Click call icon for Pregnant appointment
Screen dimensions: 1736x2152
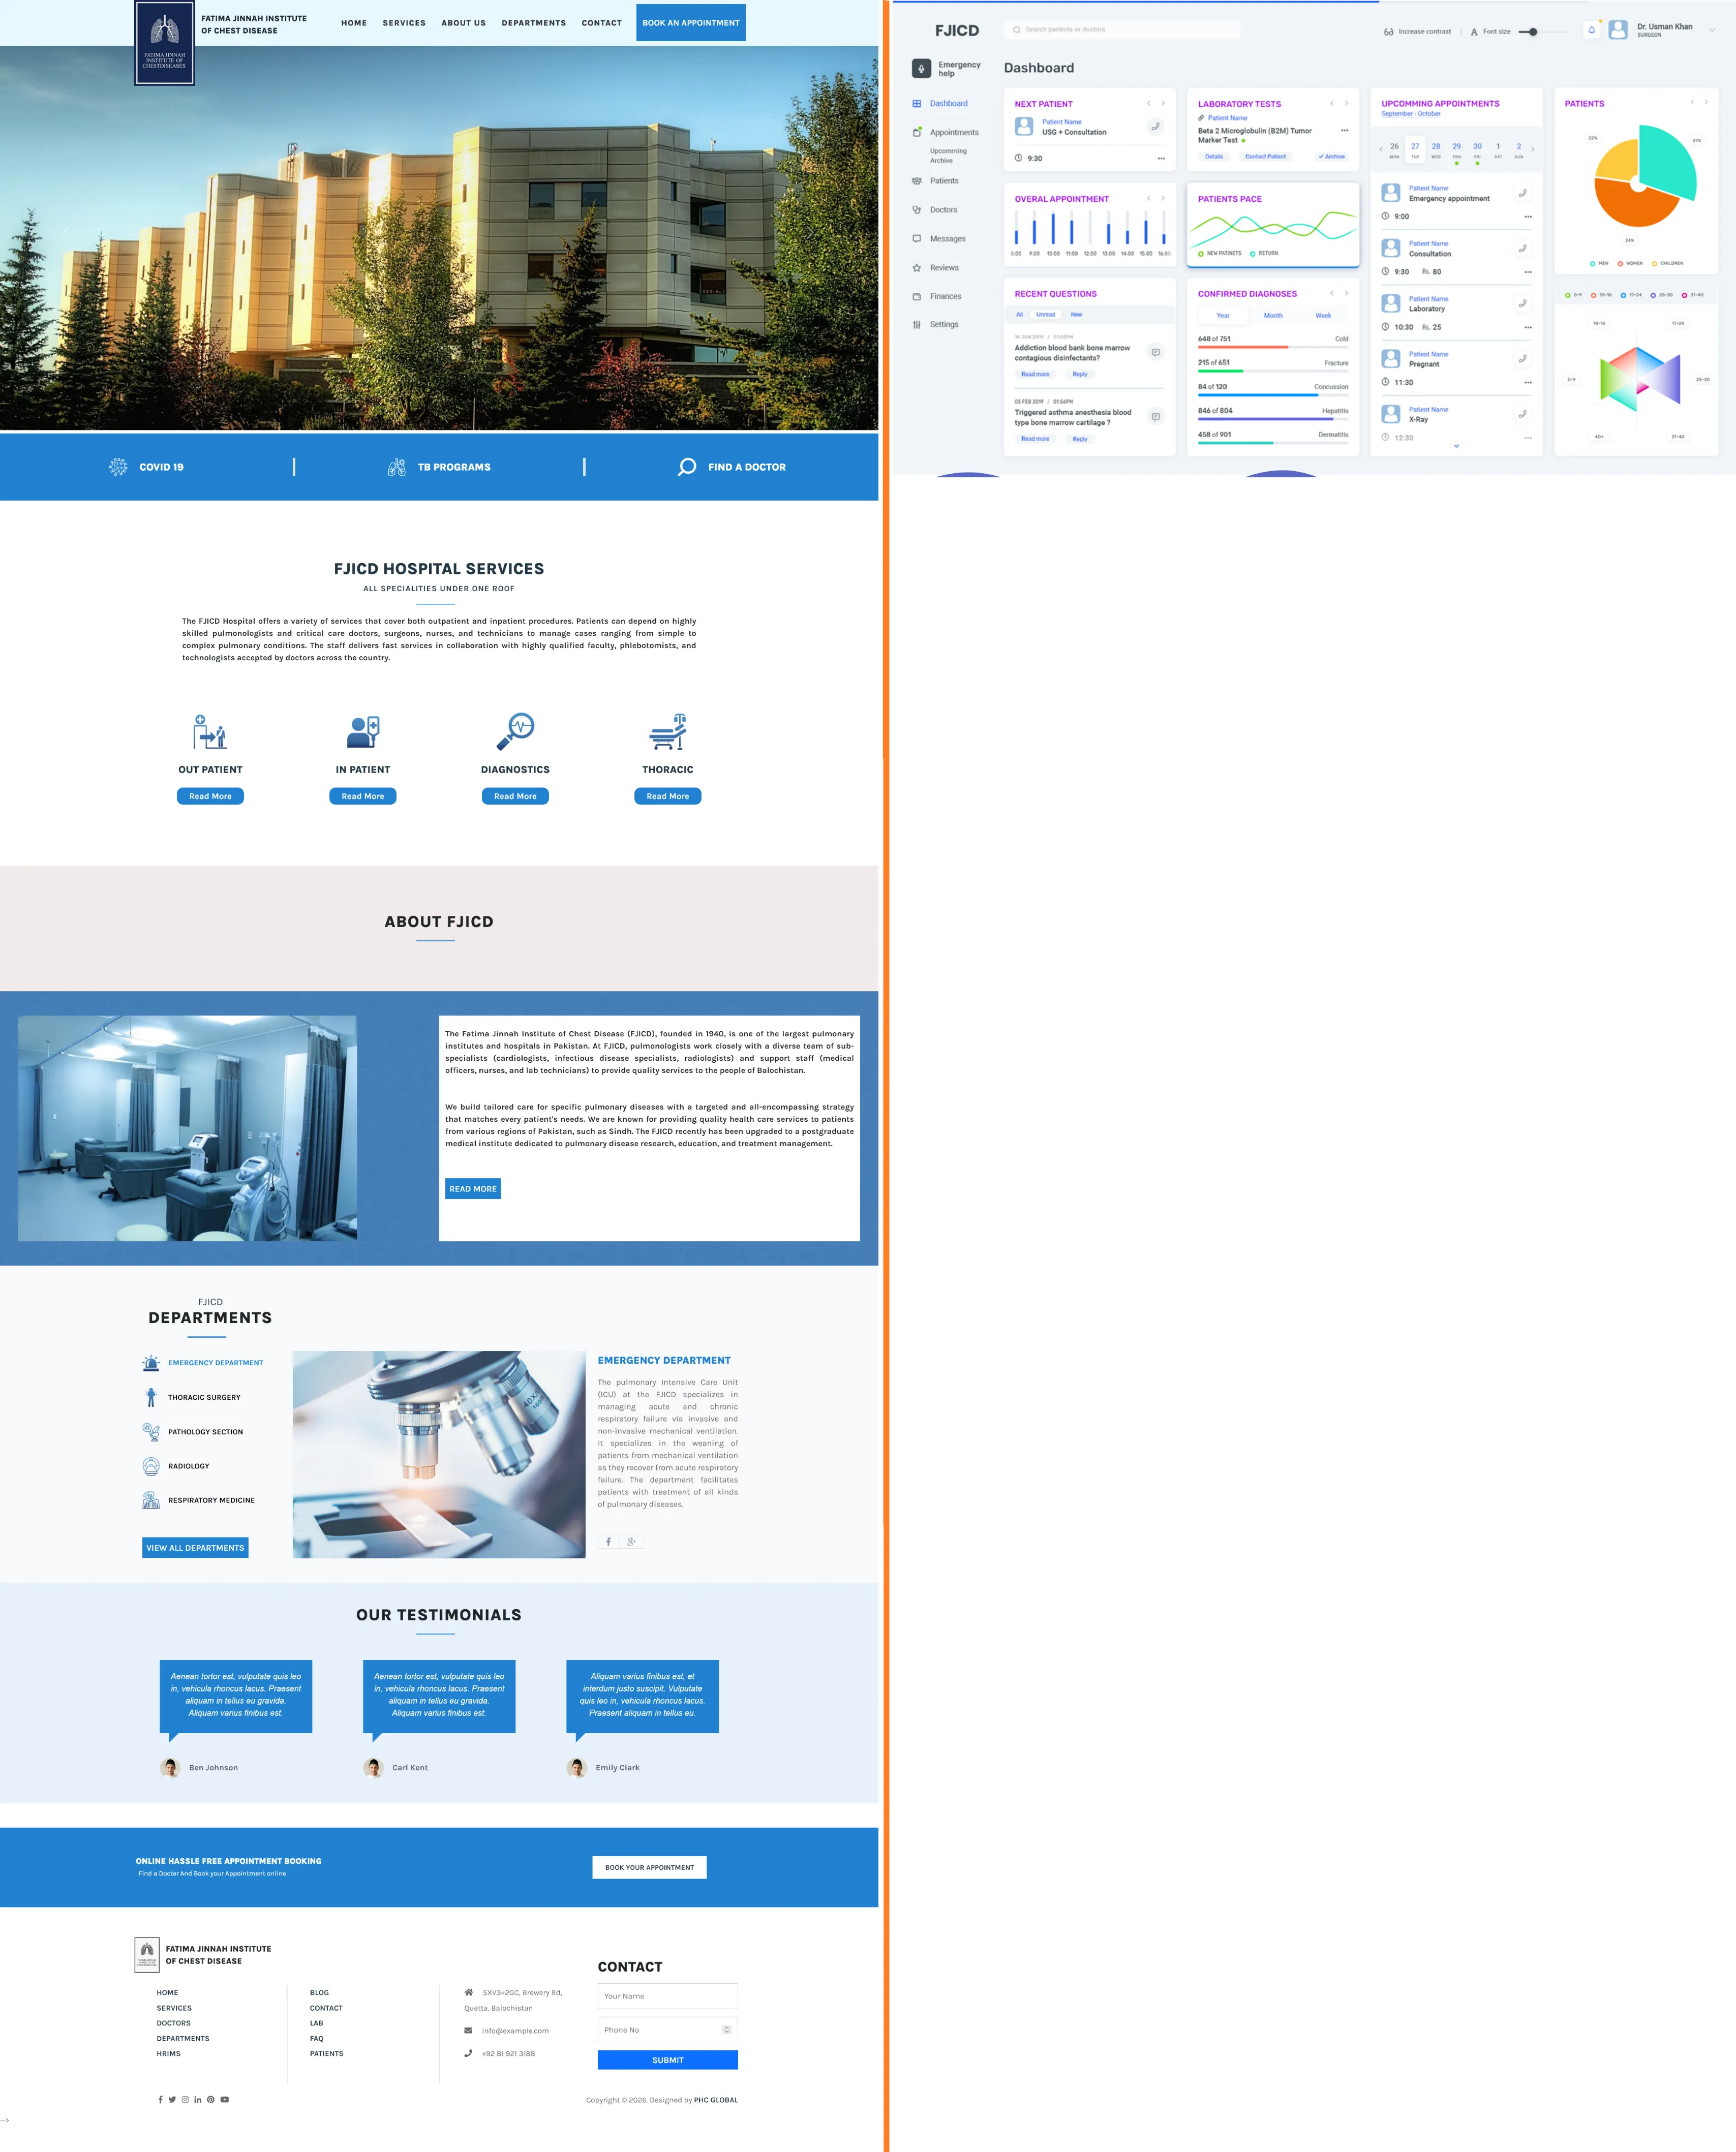pos(1522,359)
